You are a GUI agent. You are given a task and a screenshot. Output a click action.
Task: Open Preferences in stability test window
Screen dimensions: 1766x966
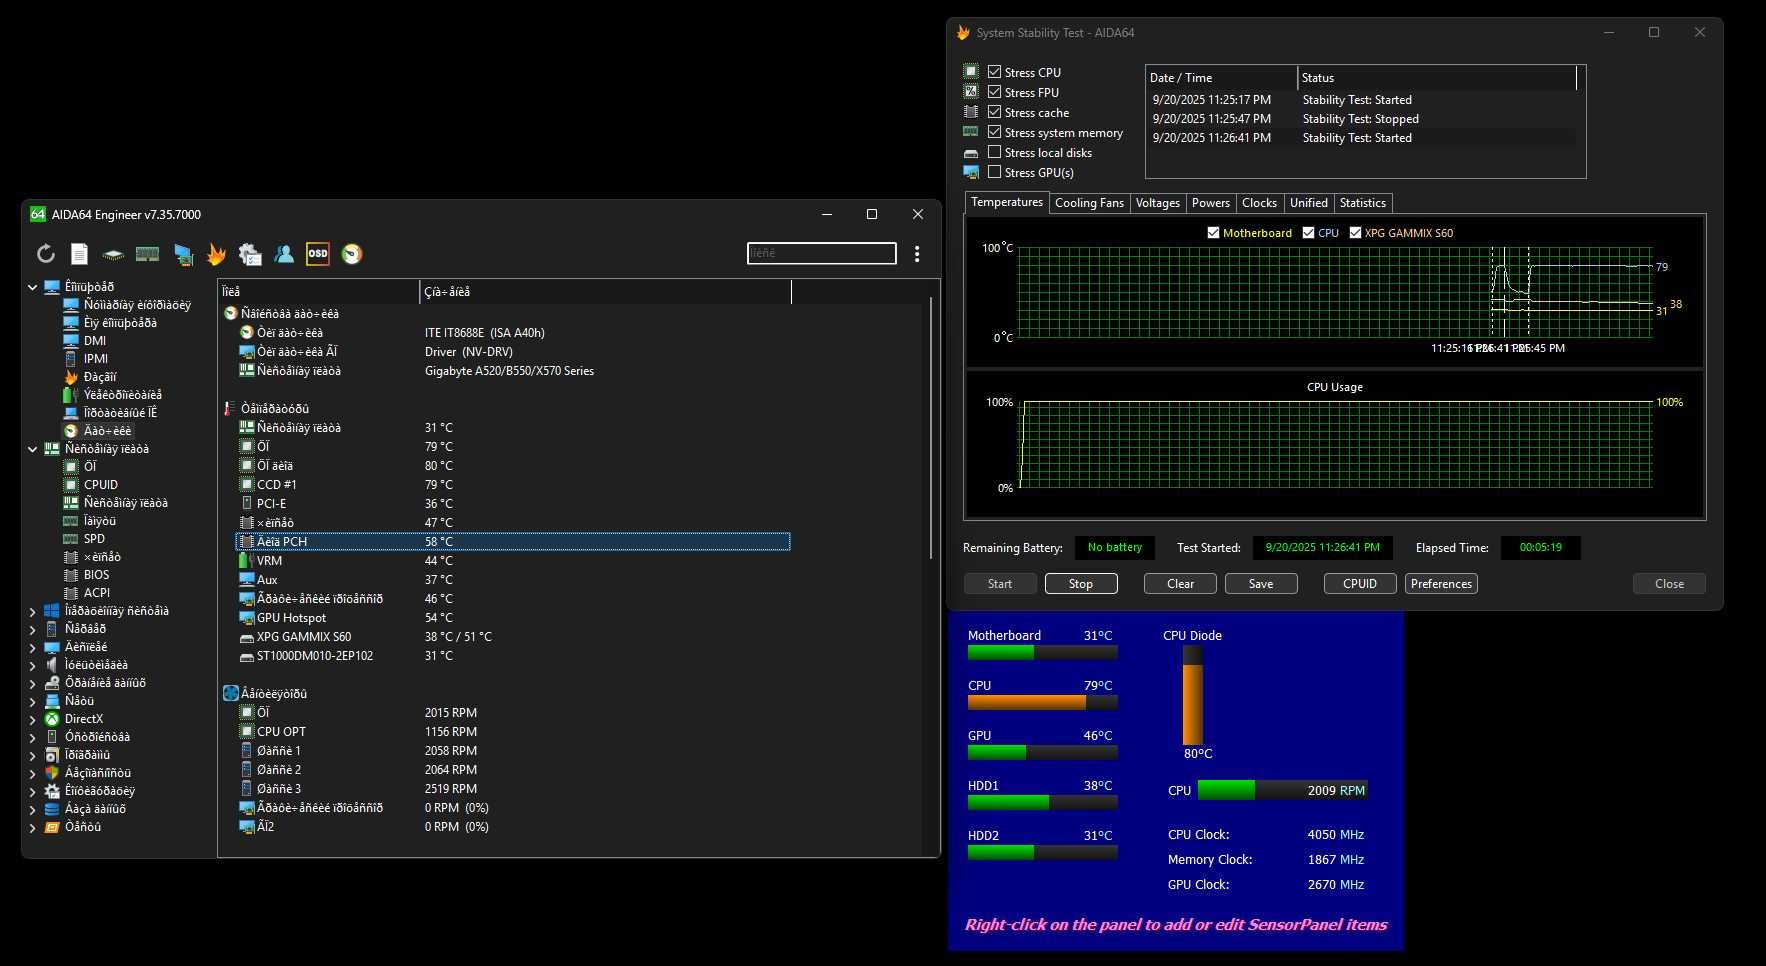point(1441,584)
